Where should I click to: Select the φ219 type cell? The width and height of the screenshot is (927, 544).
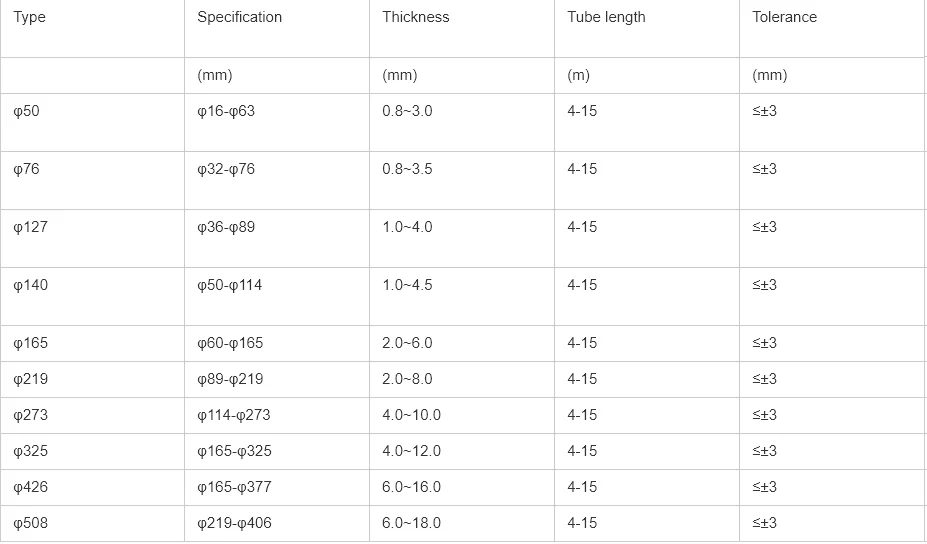(x=30, y=379)
